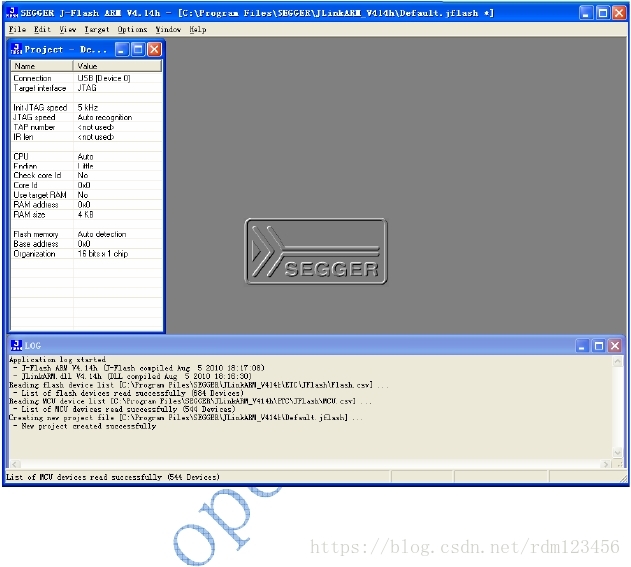Select the Init JTAG speed row

(x=87, y=107)
